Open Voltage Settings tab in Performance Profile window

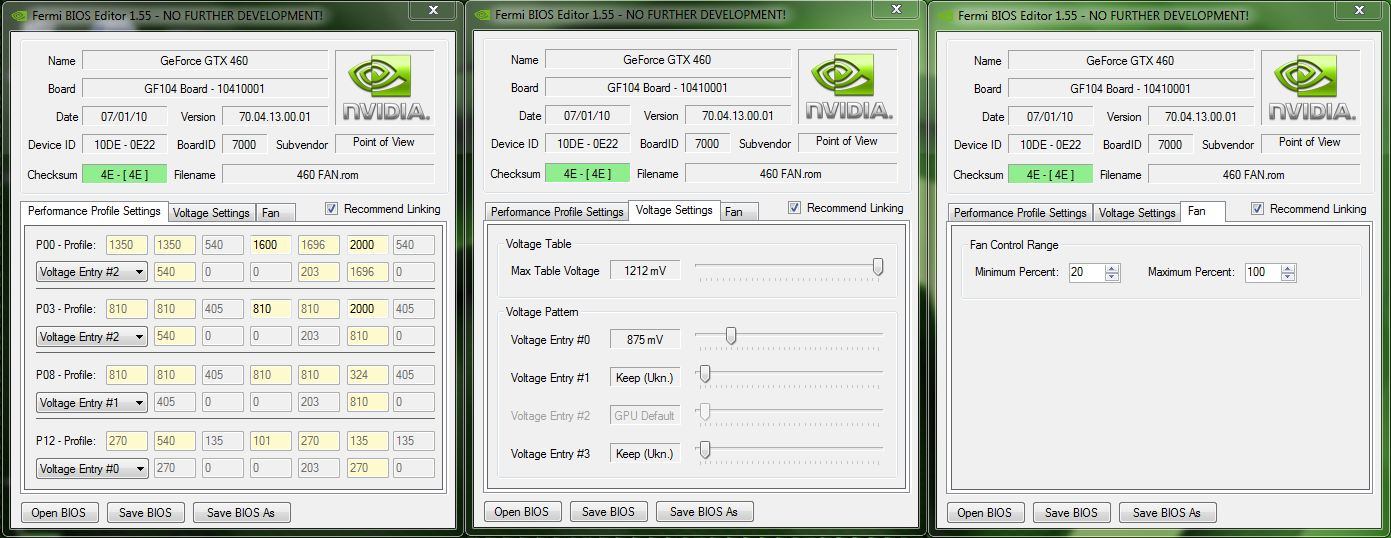210,213
